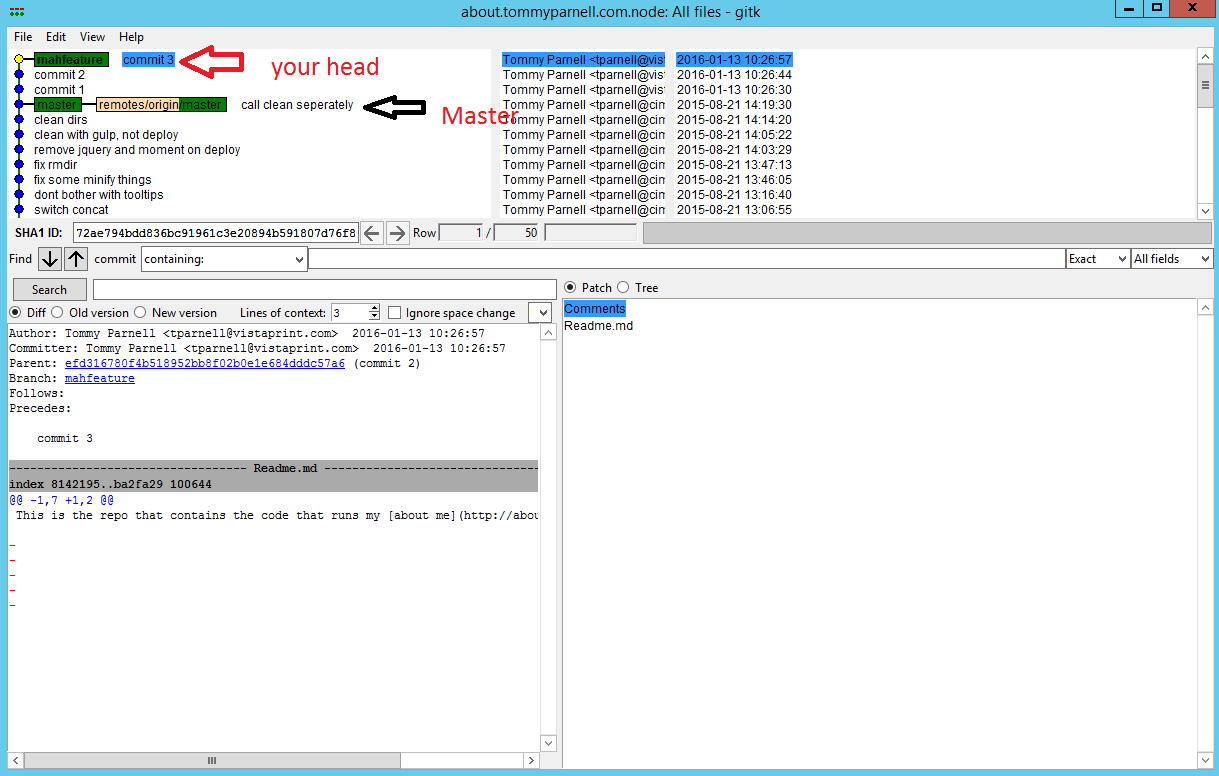Open the All fields dropdown
The height and width of the screenshot is (776, 1219).
(x=1170, y=259)
